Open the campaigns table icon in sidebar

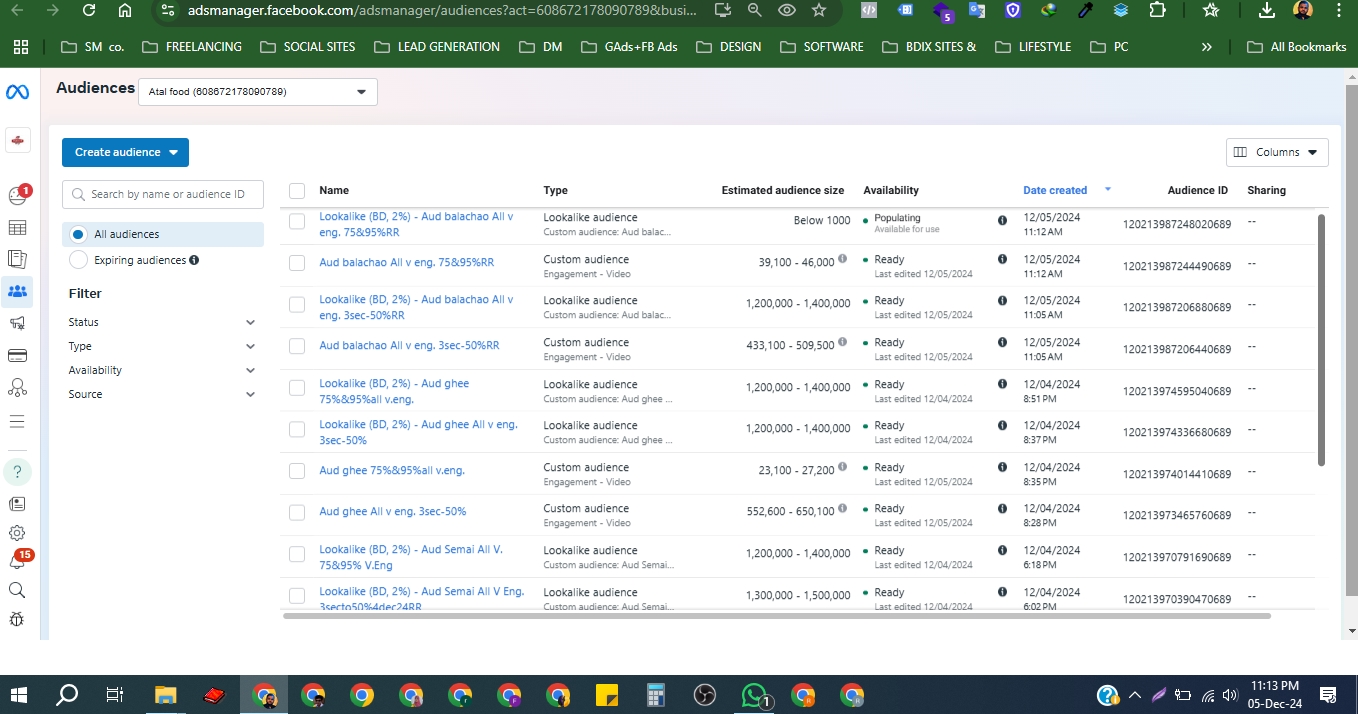(x=17, y=228)
